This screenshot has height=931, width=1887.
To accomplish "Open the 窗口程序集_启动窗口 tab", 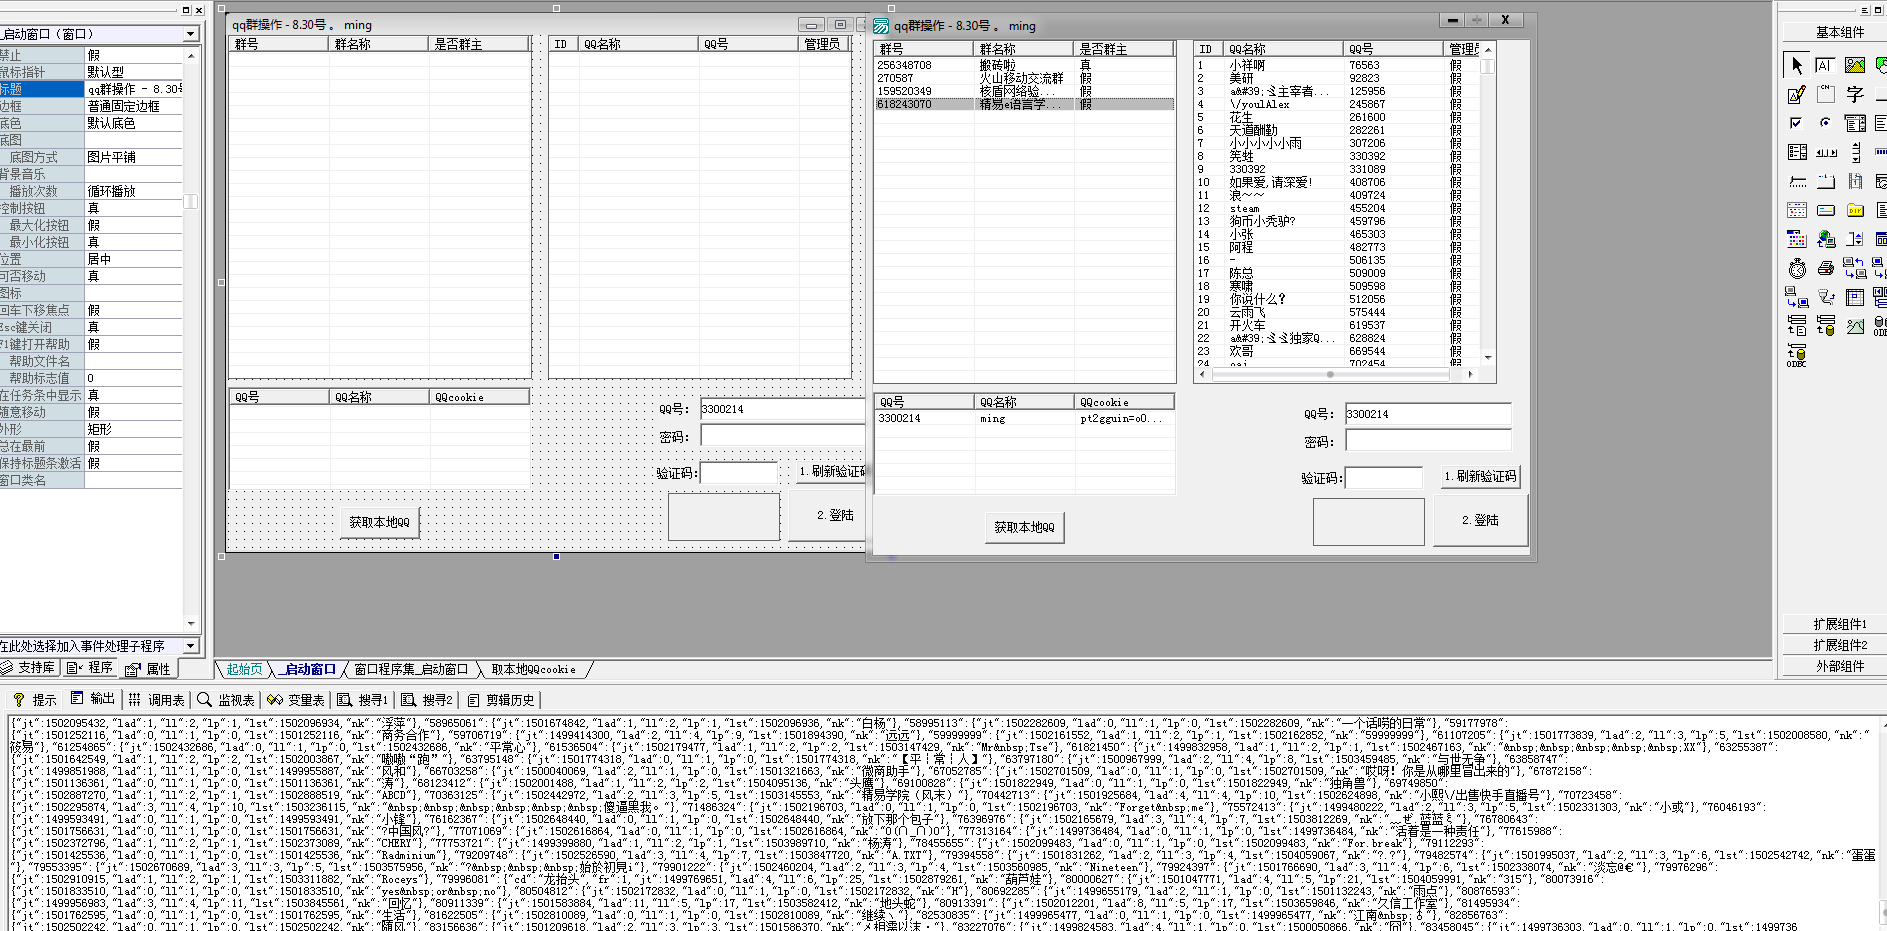I will (x=411, y=669).
